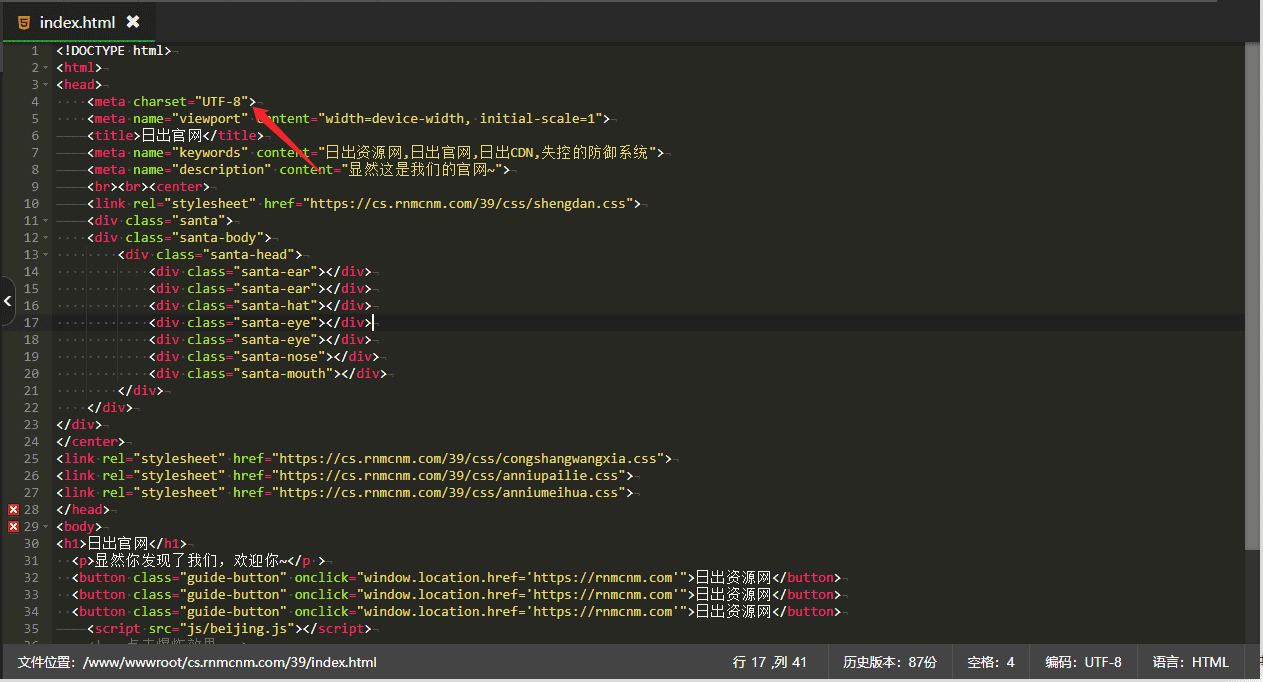Click the viewport meta tag line
Screen dimensions: 1263x682
click(x=348, y=119)
